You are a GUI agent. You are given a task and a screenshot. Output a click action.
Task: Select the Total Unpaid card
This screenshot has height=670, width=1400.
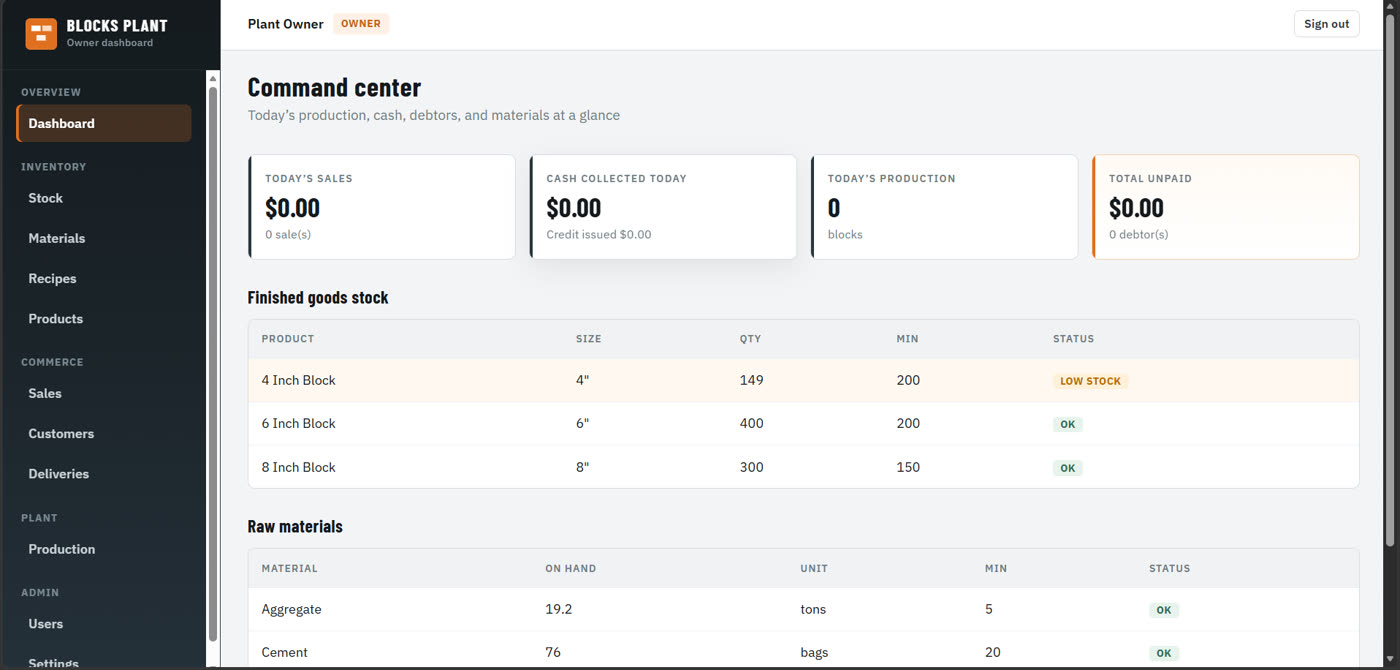click(x=1226, y=207)
